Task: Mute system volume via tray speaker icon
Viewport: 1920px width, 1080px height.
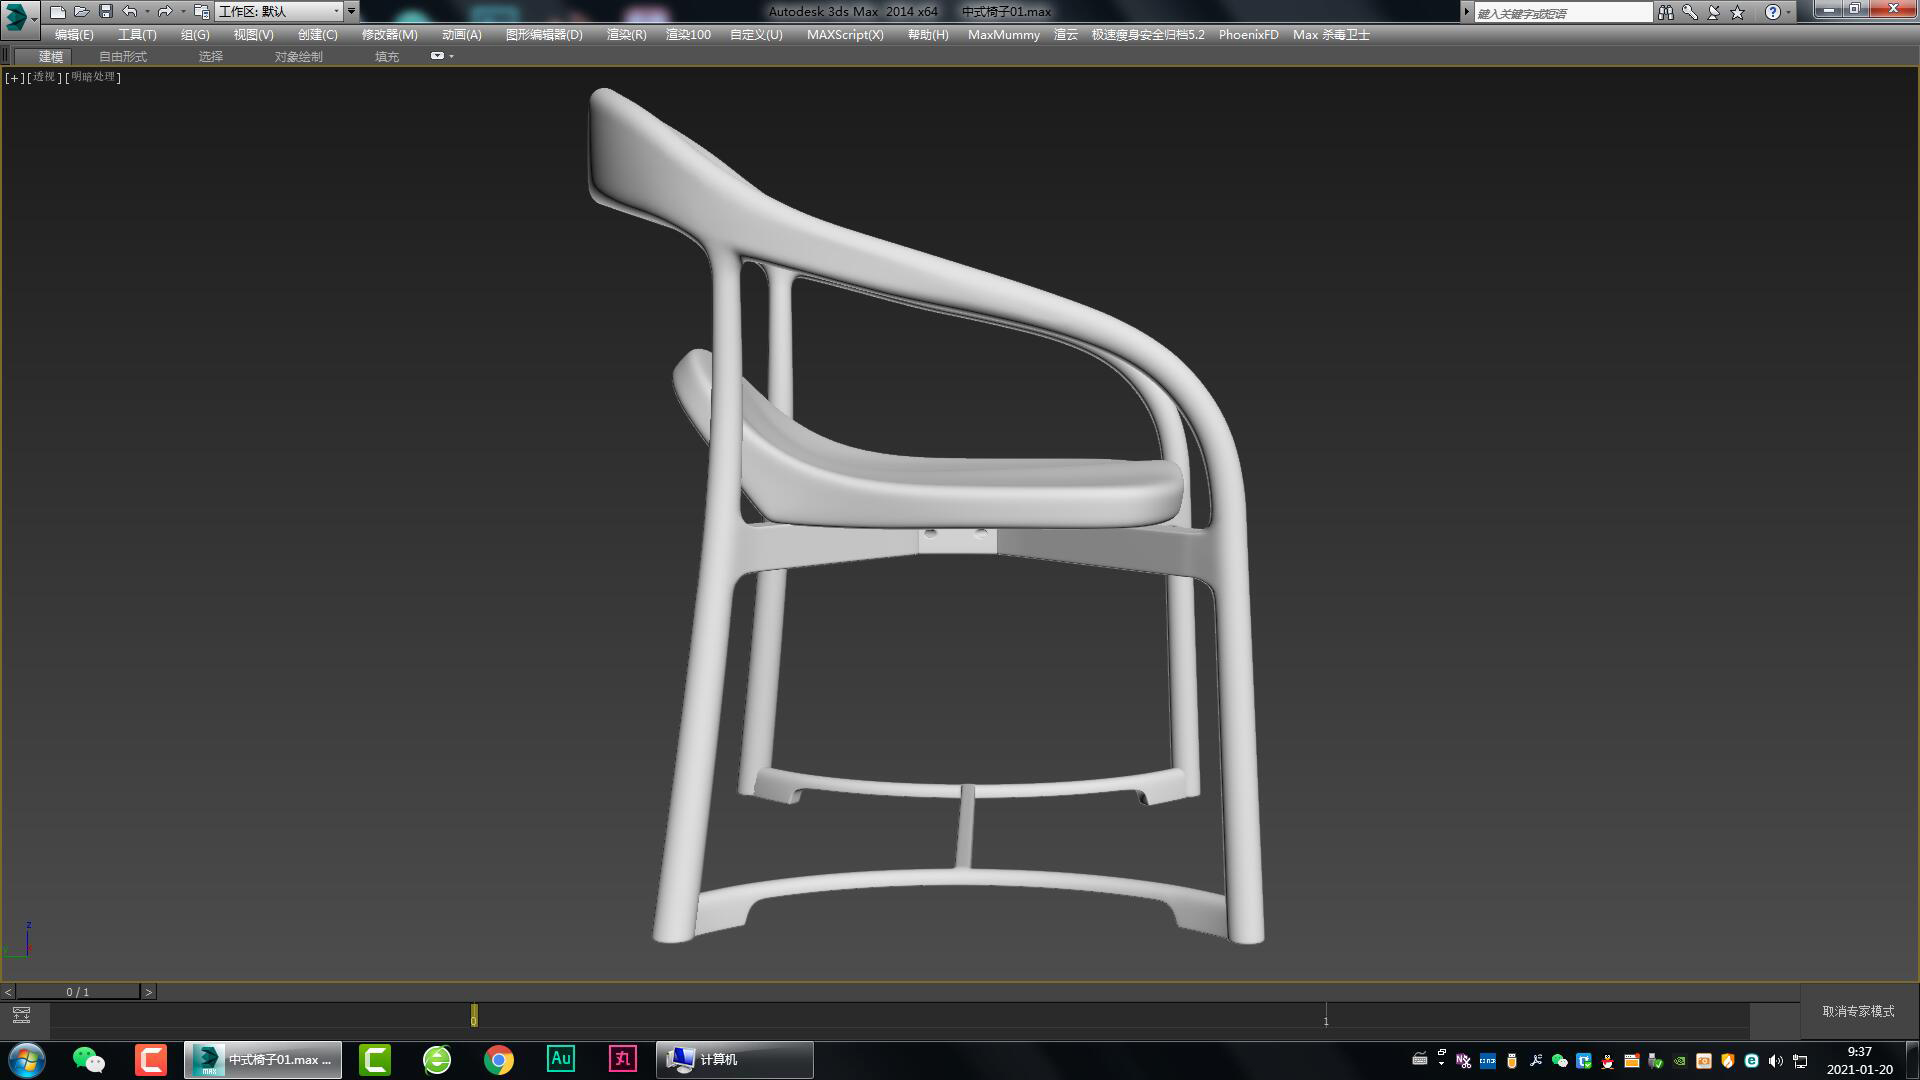Action: point(1775,1059)
